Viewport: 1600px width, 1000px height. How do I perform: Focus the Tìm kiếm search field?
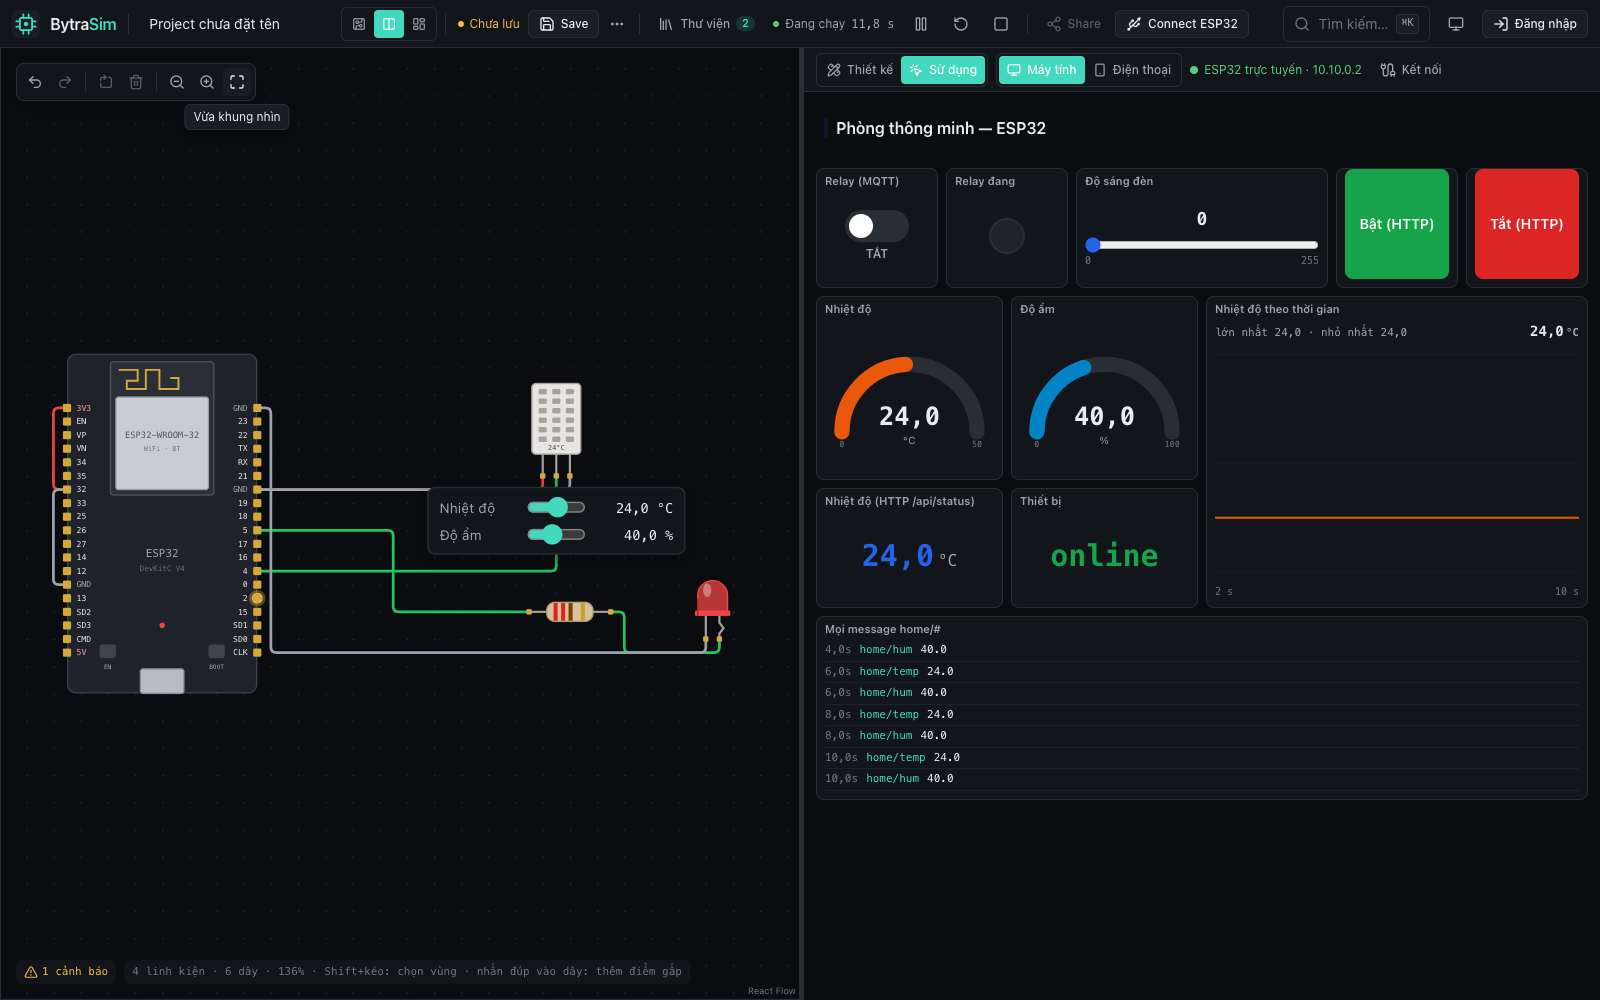pos(1356,24)
